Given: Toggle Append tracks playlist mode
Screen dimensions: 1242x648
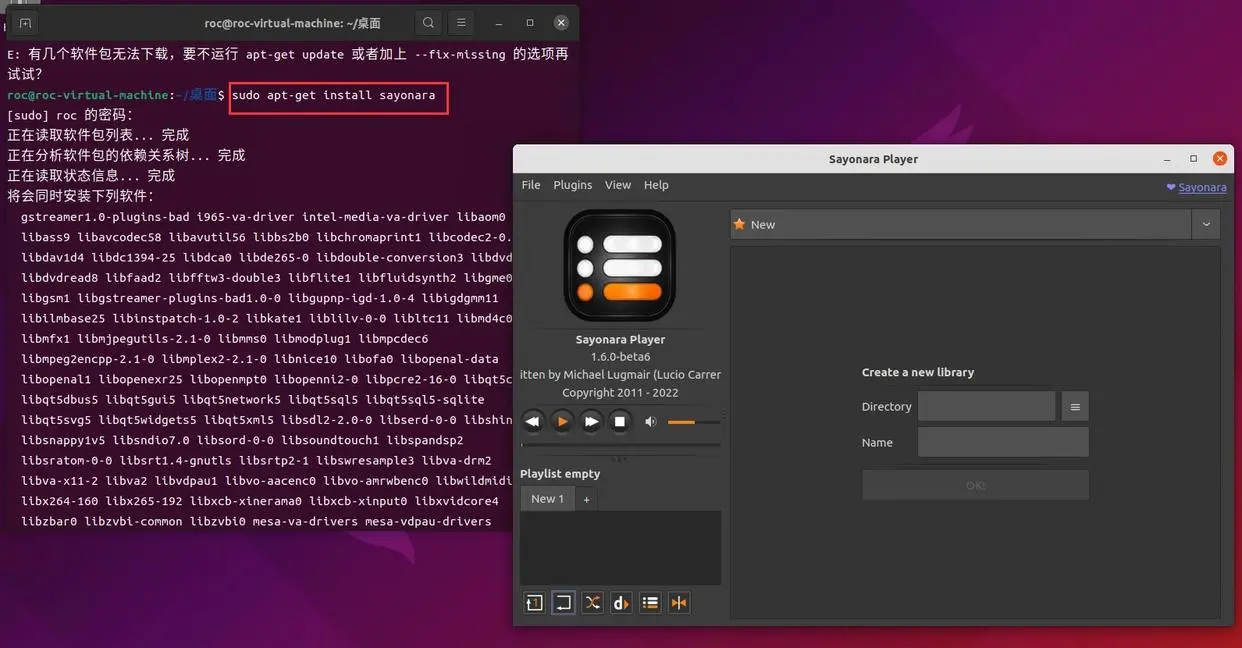Looking at the screenshot, I should (650, 602).
